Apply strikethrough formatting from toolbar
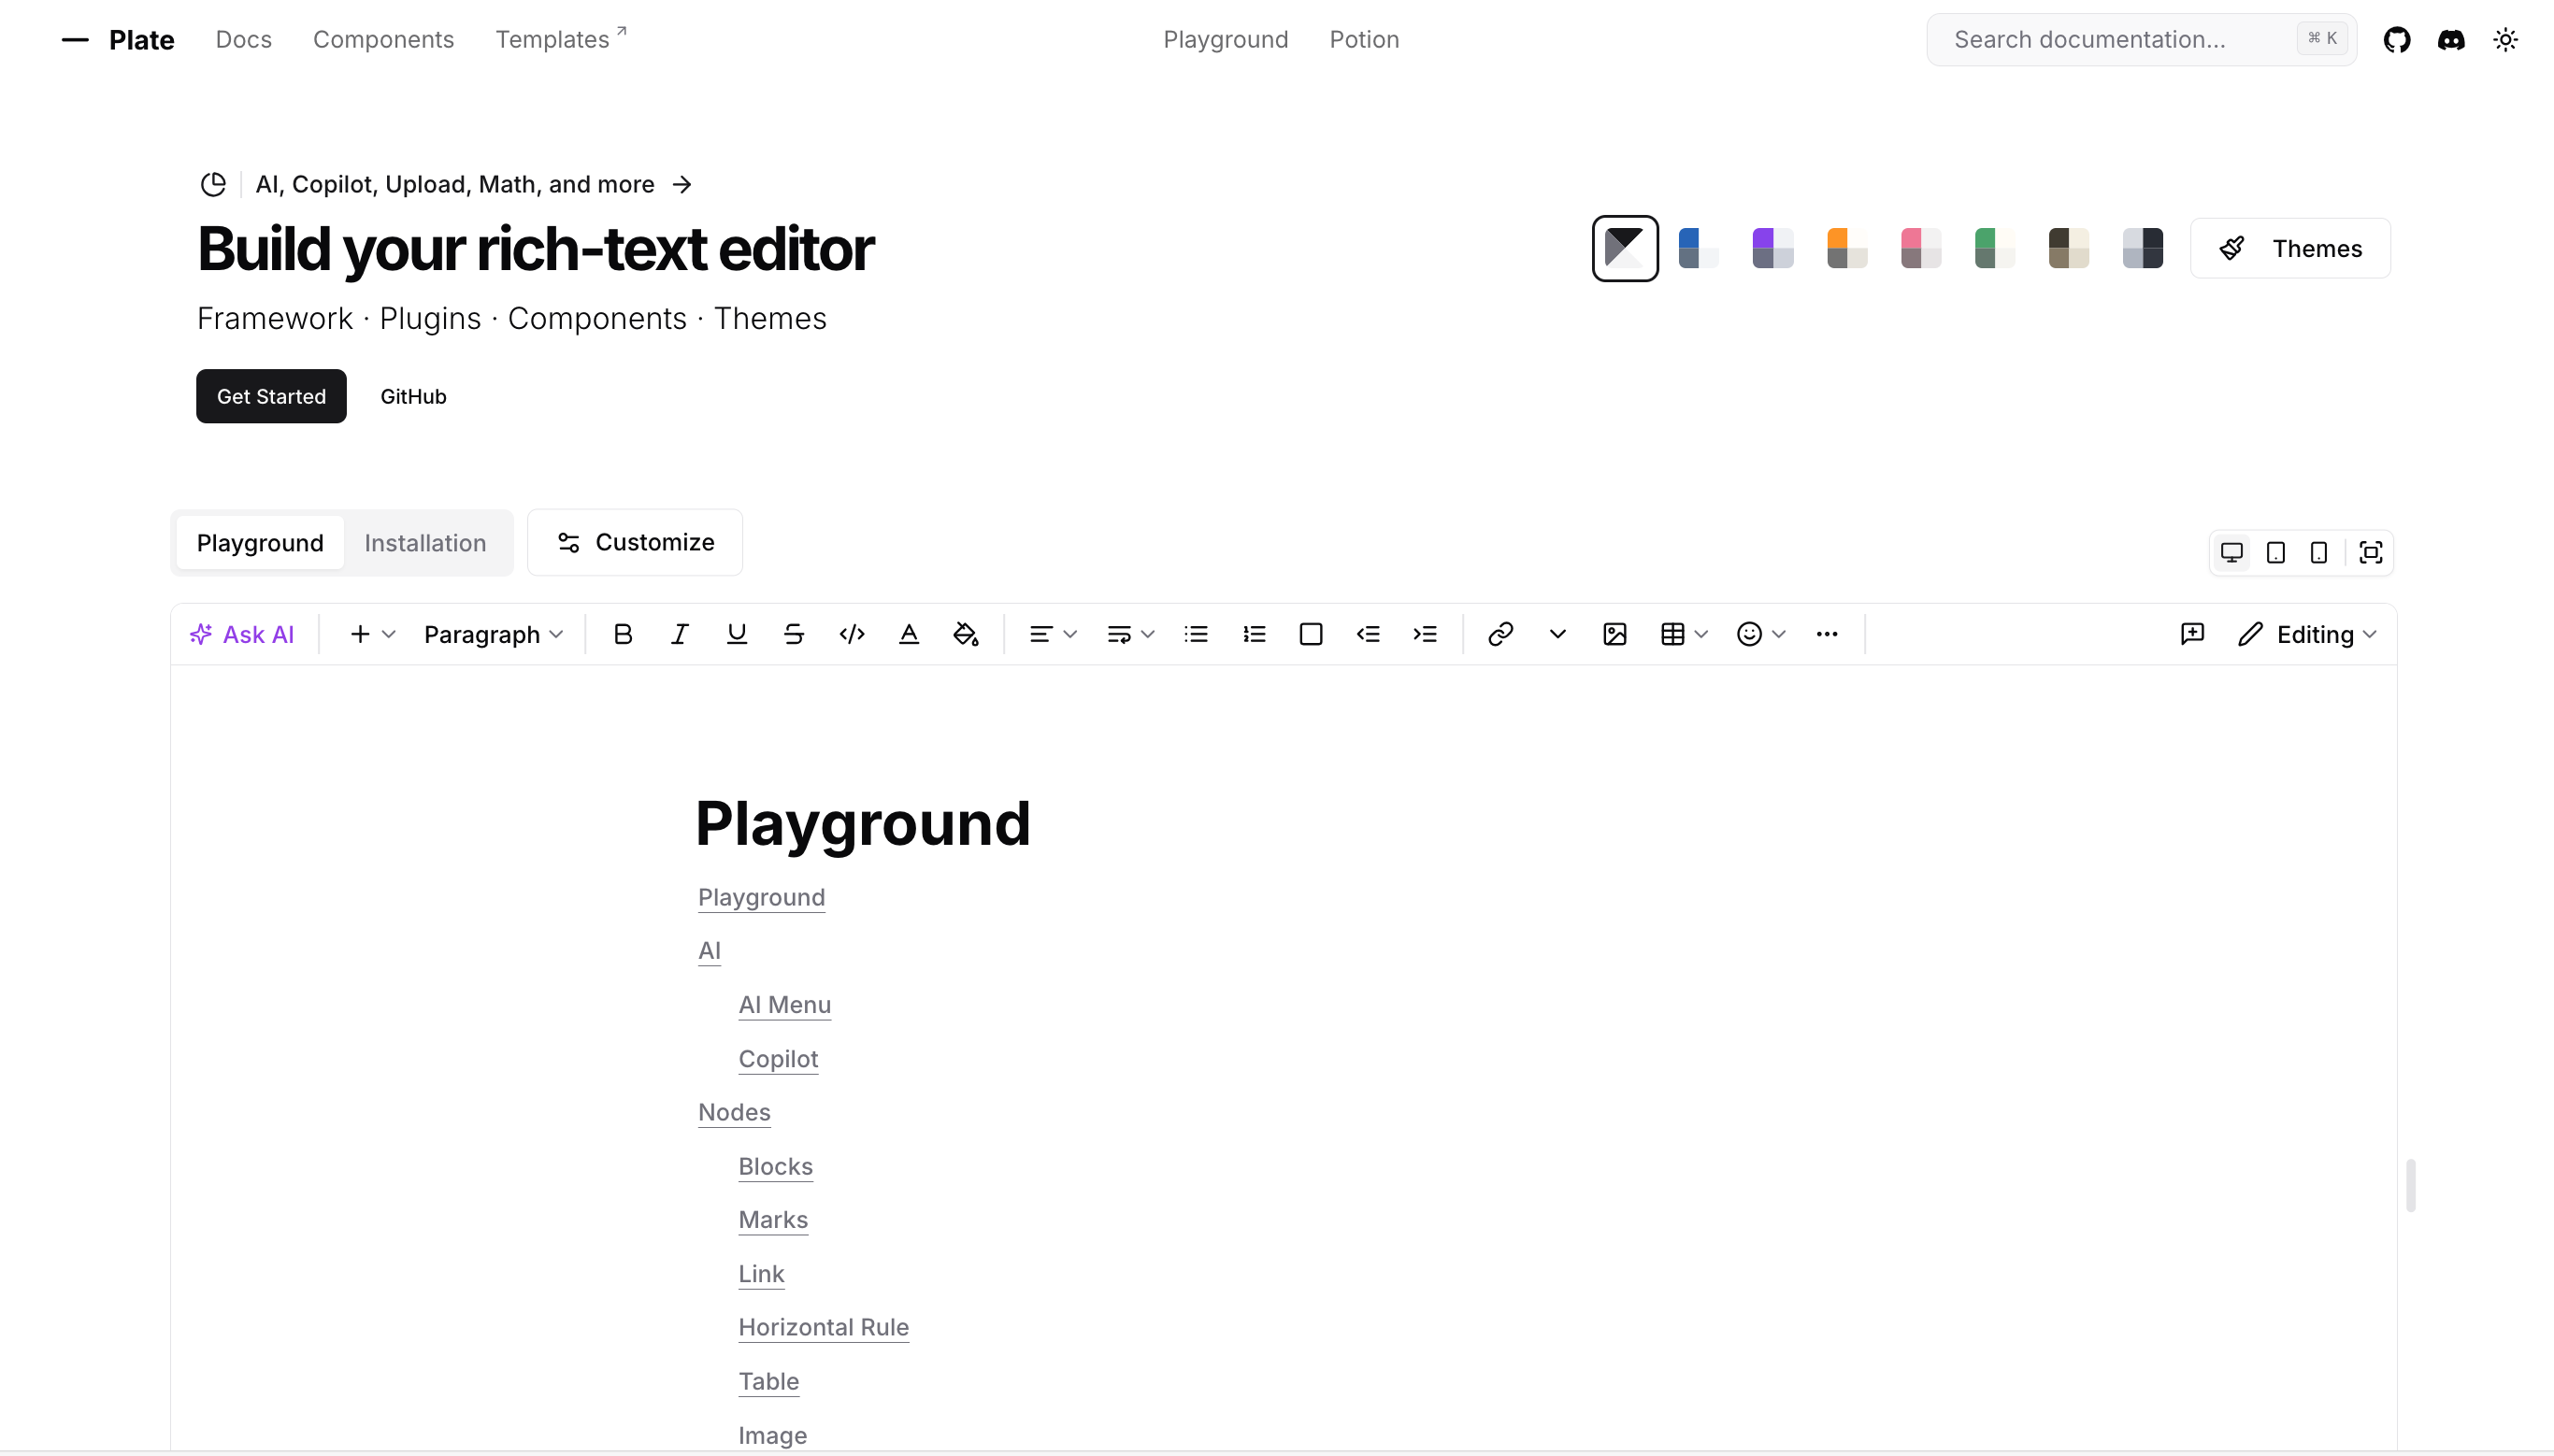2554x1456 pixels. [794, 634]
